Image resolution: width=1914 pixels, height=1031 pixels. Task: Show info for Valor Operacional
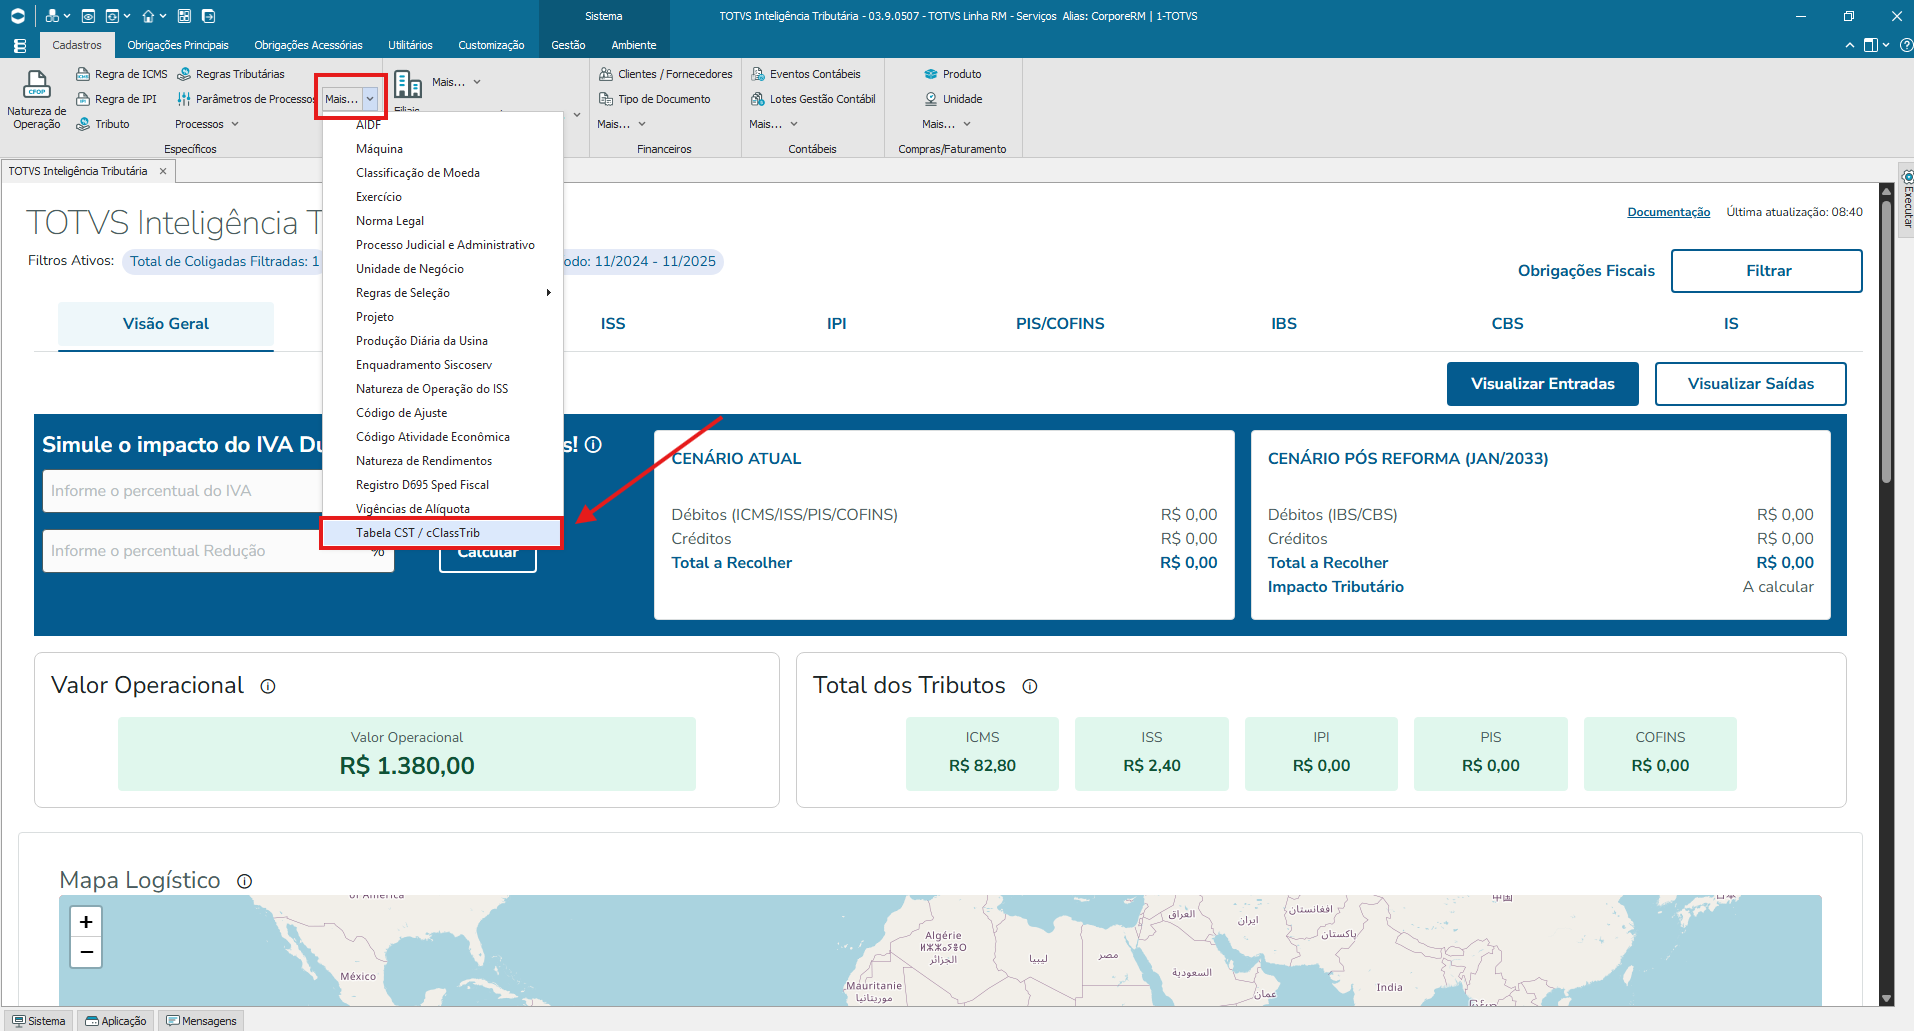[268, 686]
